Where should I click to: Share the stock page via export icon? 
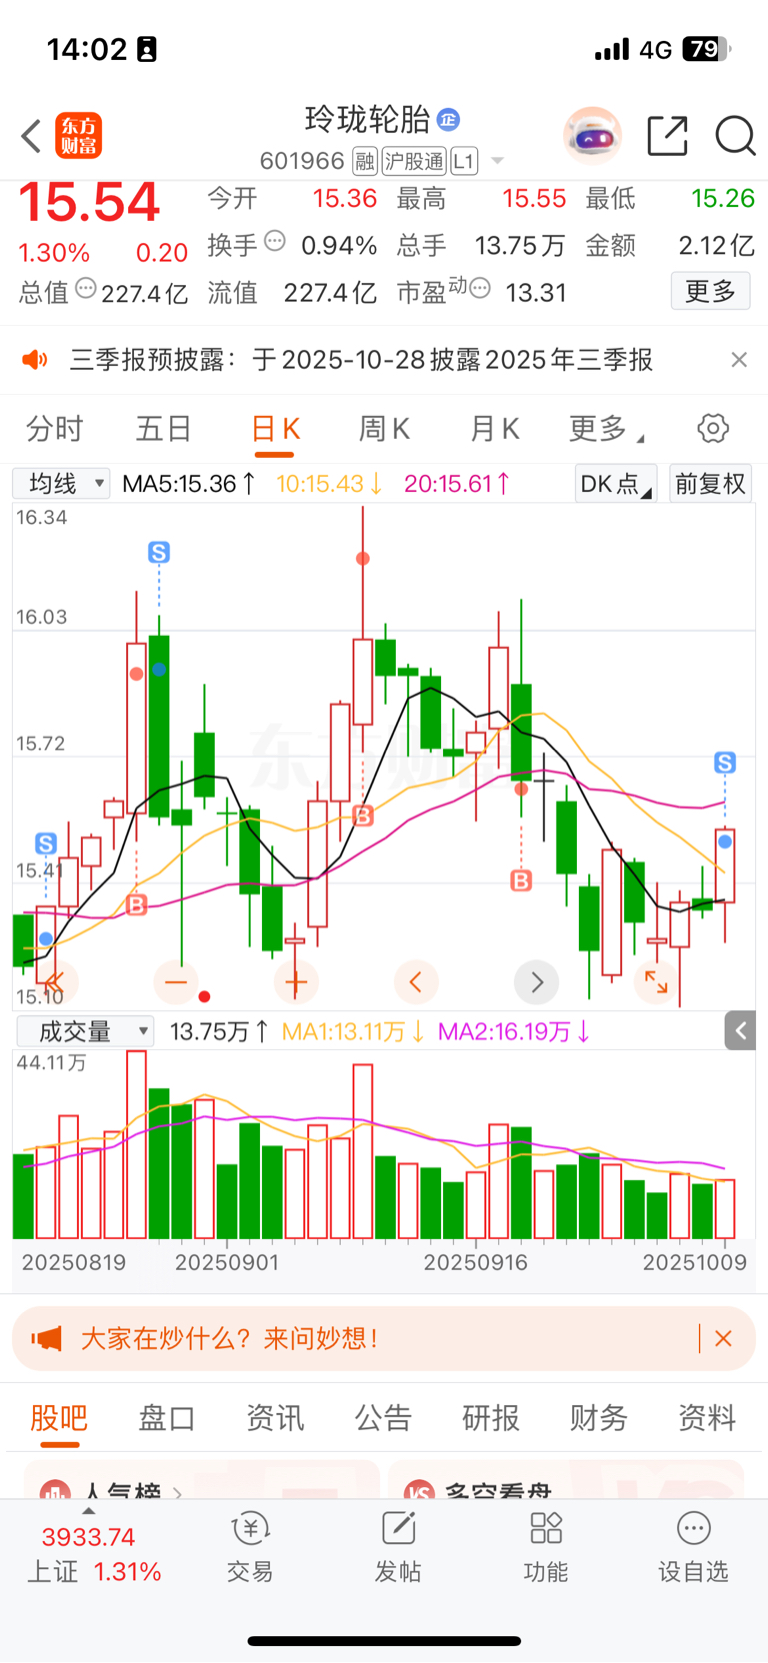[x=667, y=136]
